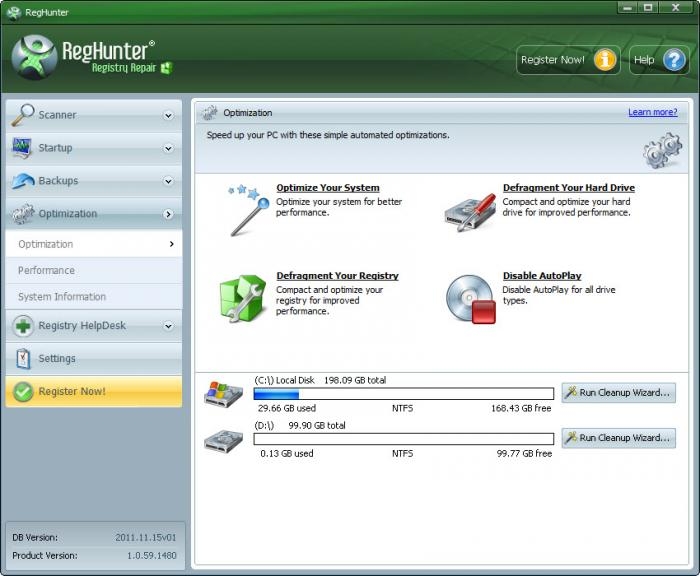Click the green checkmark icon on Register Now
The image size is (700, 576).
23,392
